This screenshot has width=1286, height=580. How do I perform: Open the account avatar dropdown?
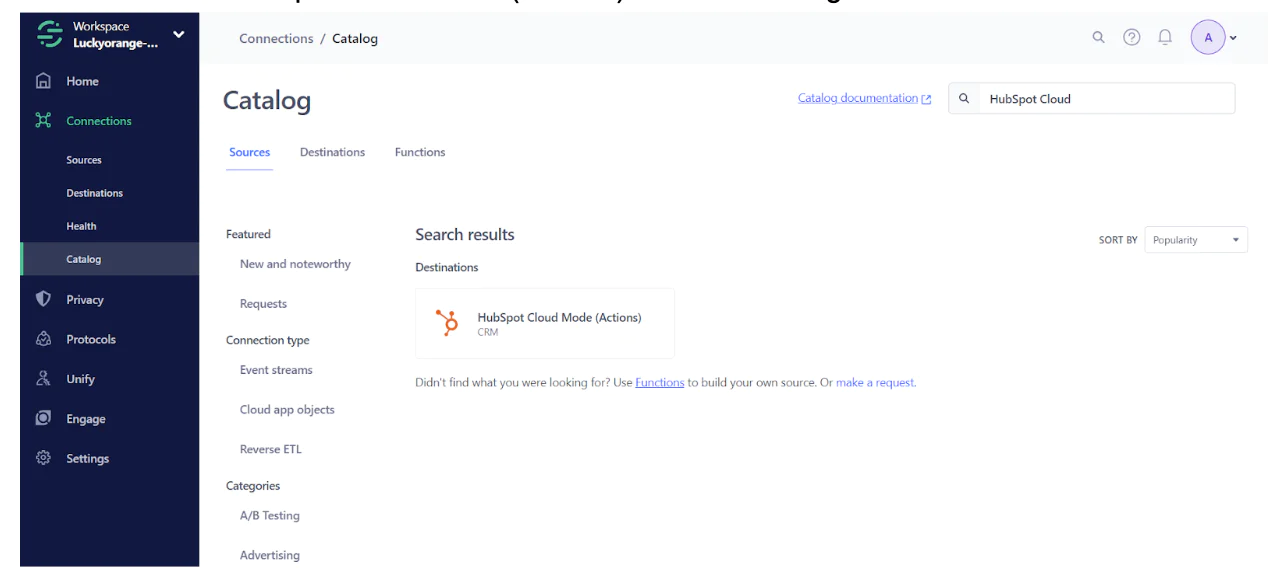click(x=1209, y=36)
